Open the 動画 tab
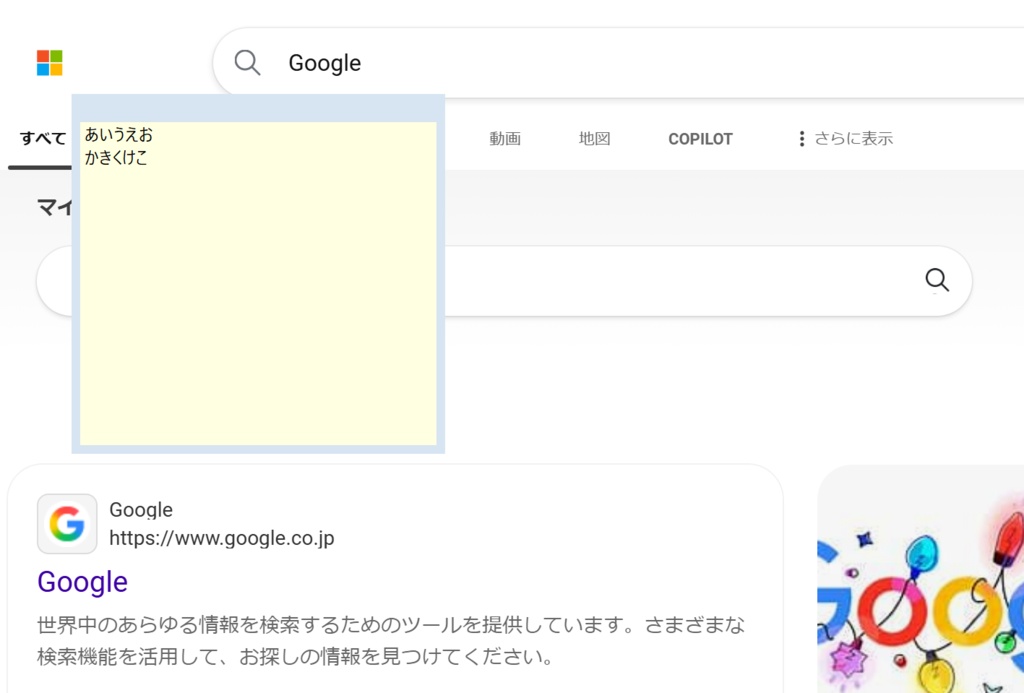The image size is (1024, 693). (x=505, y=138)
